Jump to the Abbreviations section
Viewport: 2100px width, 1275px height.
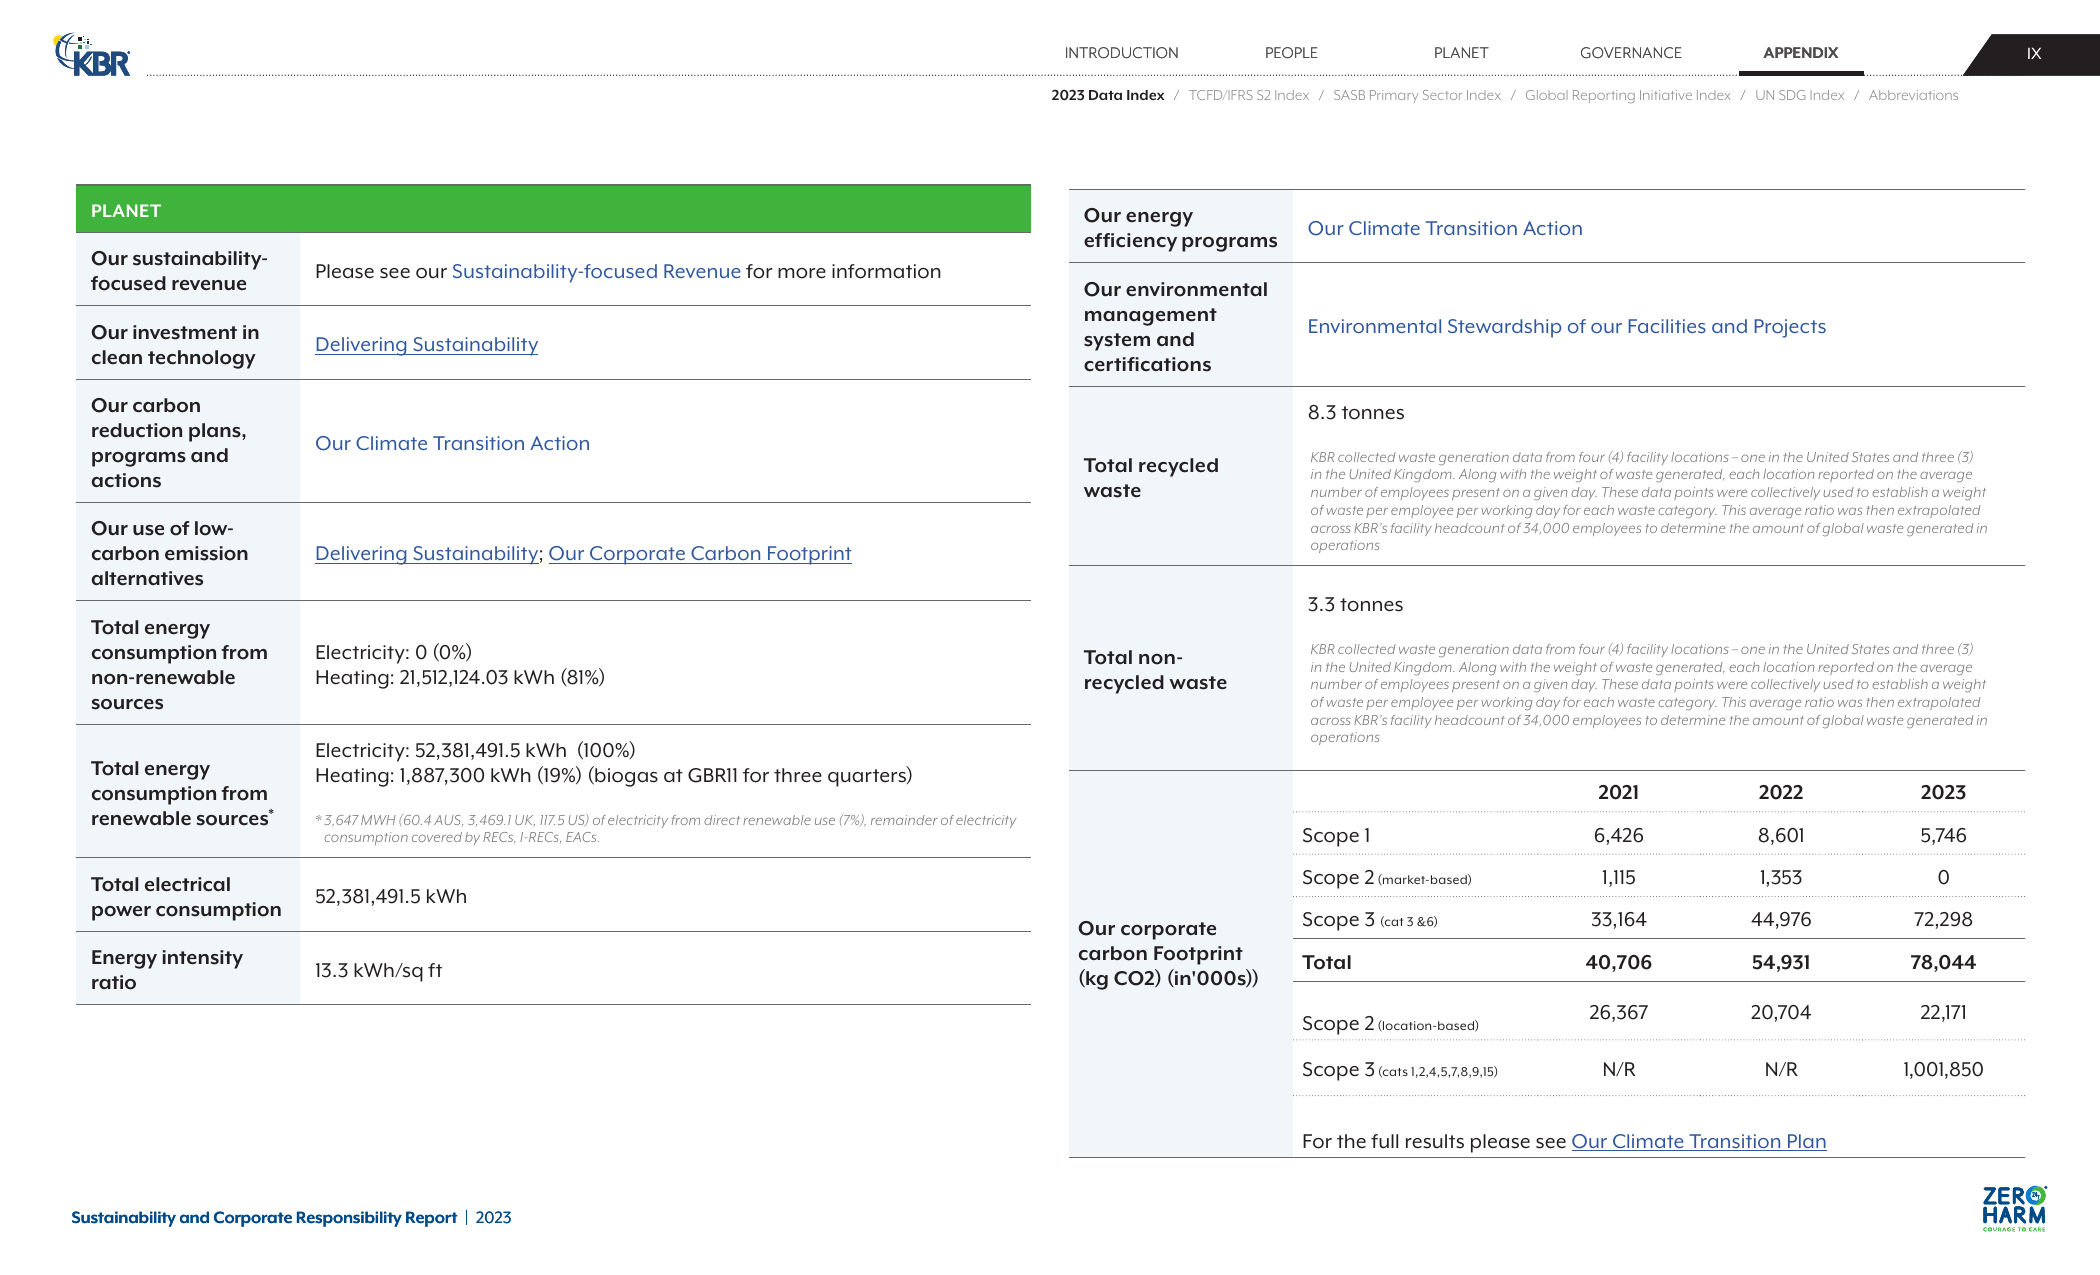tap(1913, 95)
